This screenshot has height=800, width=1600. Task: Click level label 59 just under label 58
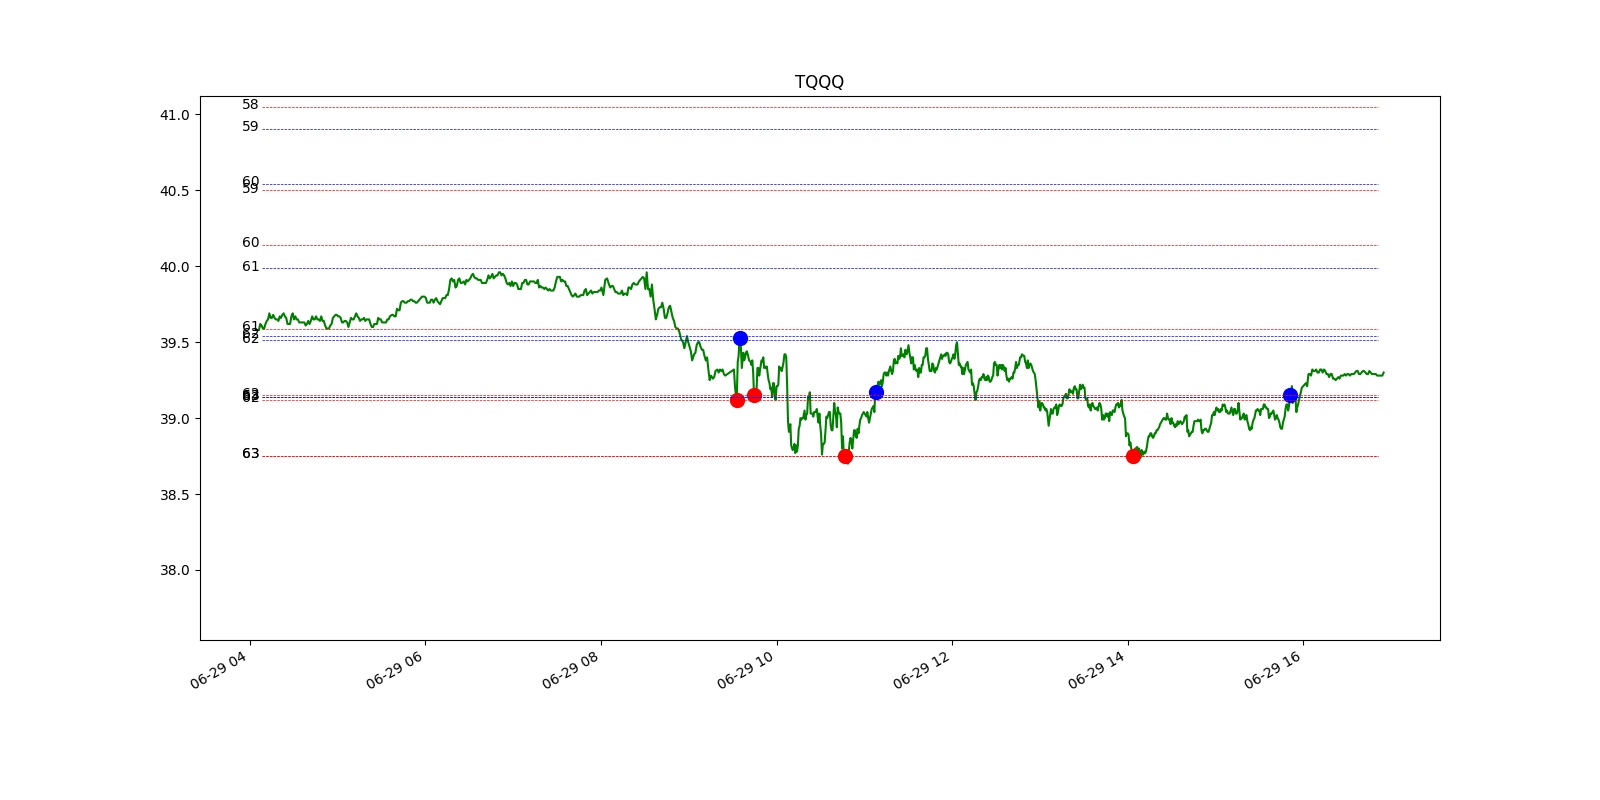250,127
